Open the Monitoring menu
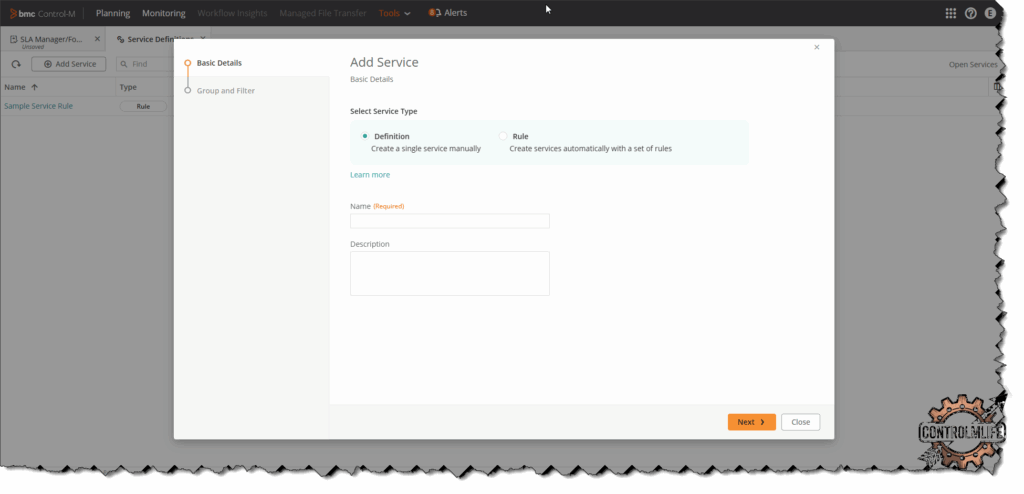1024x494 pixels. coord(164,13)
